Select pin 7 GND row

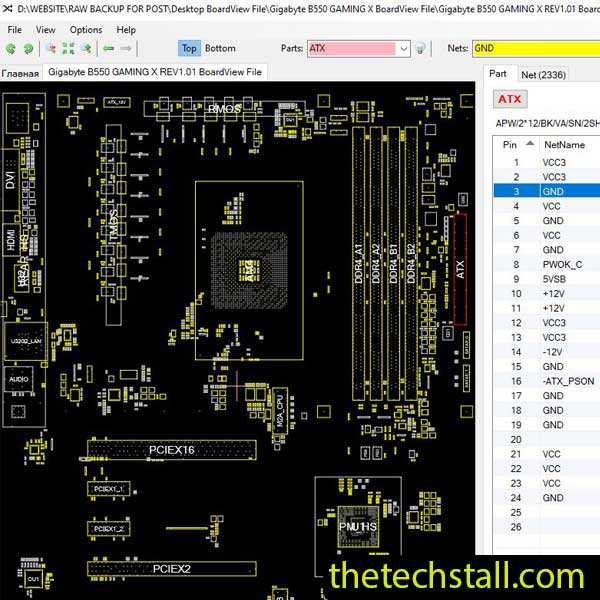tap(547, 250)
